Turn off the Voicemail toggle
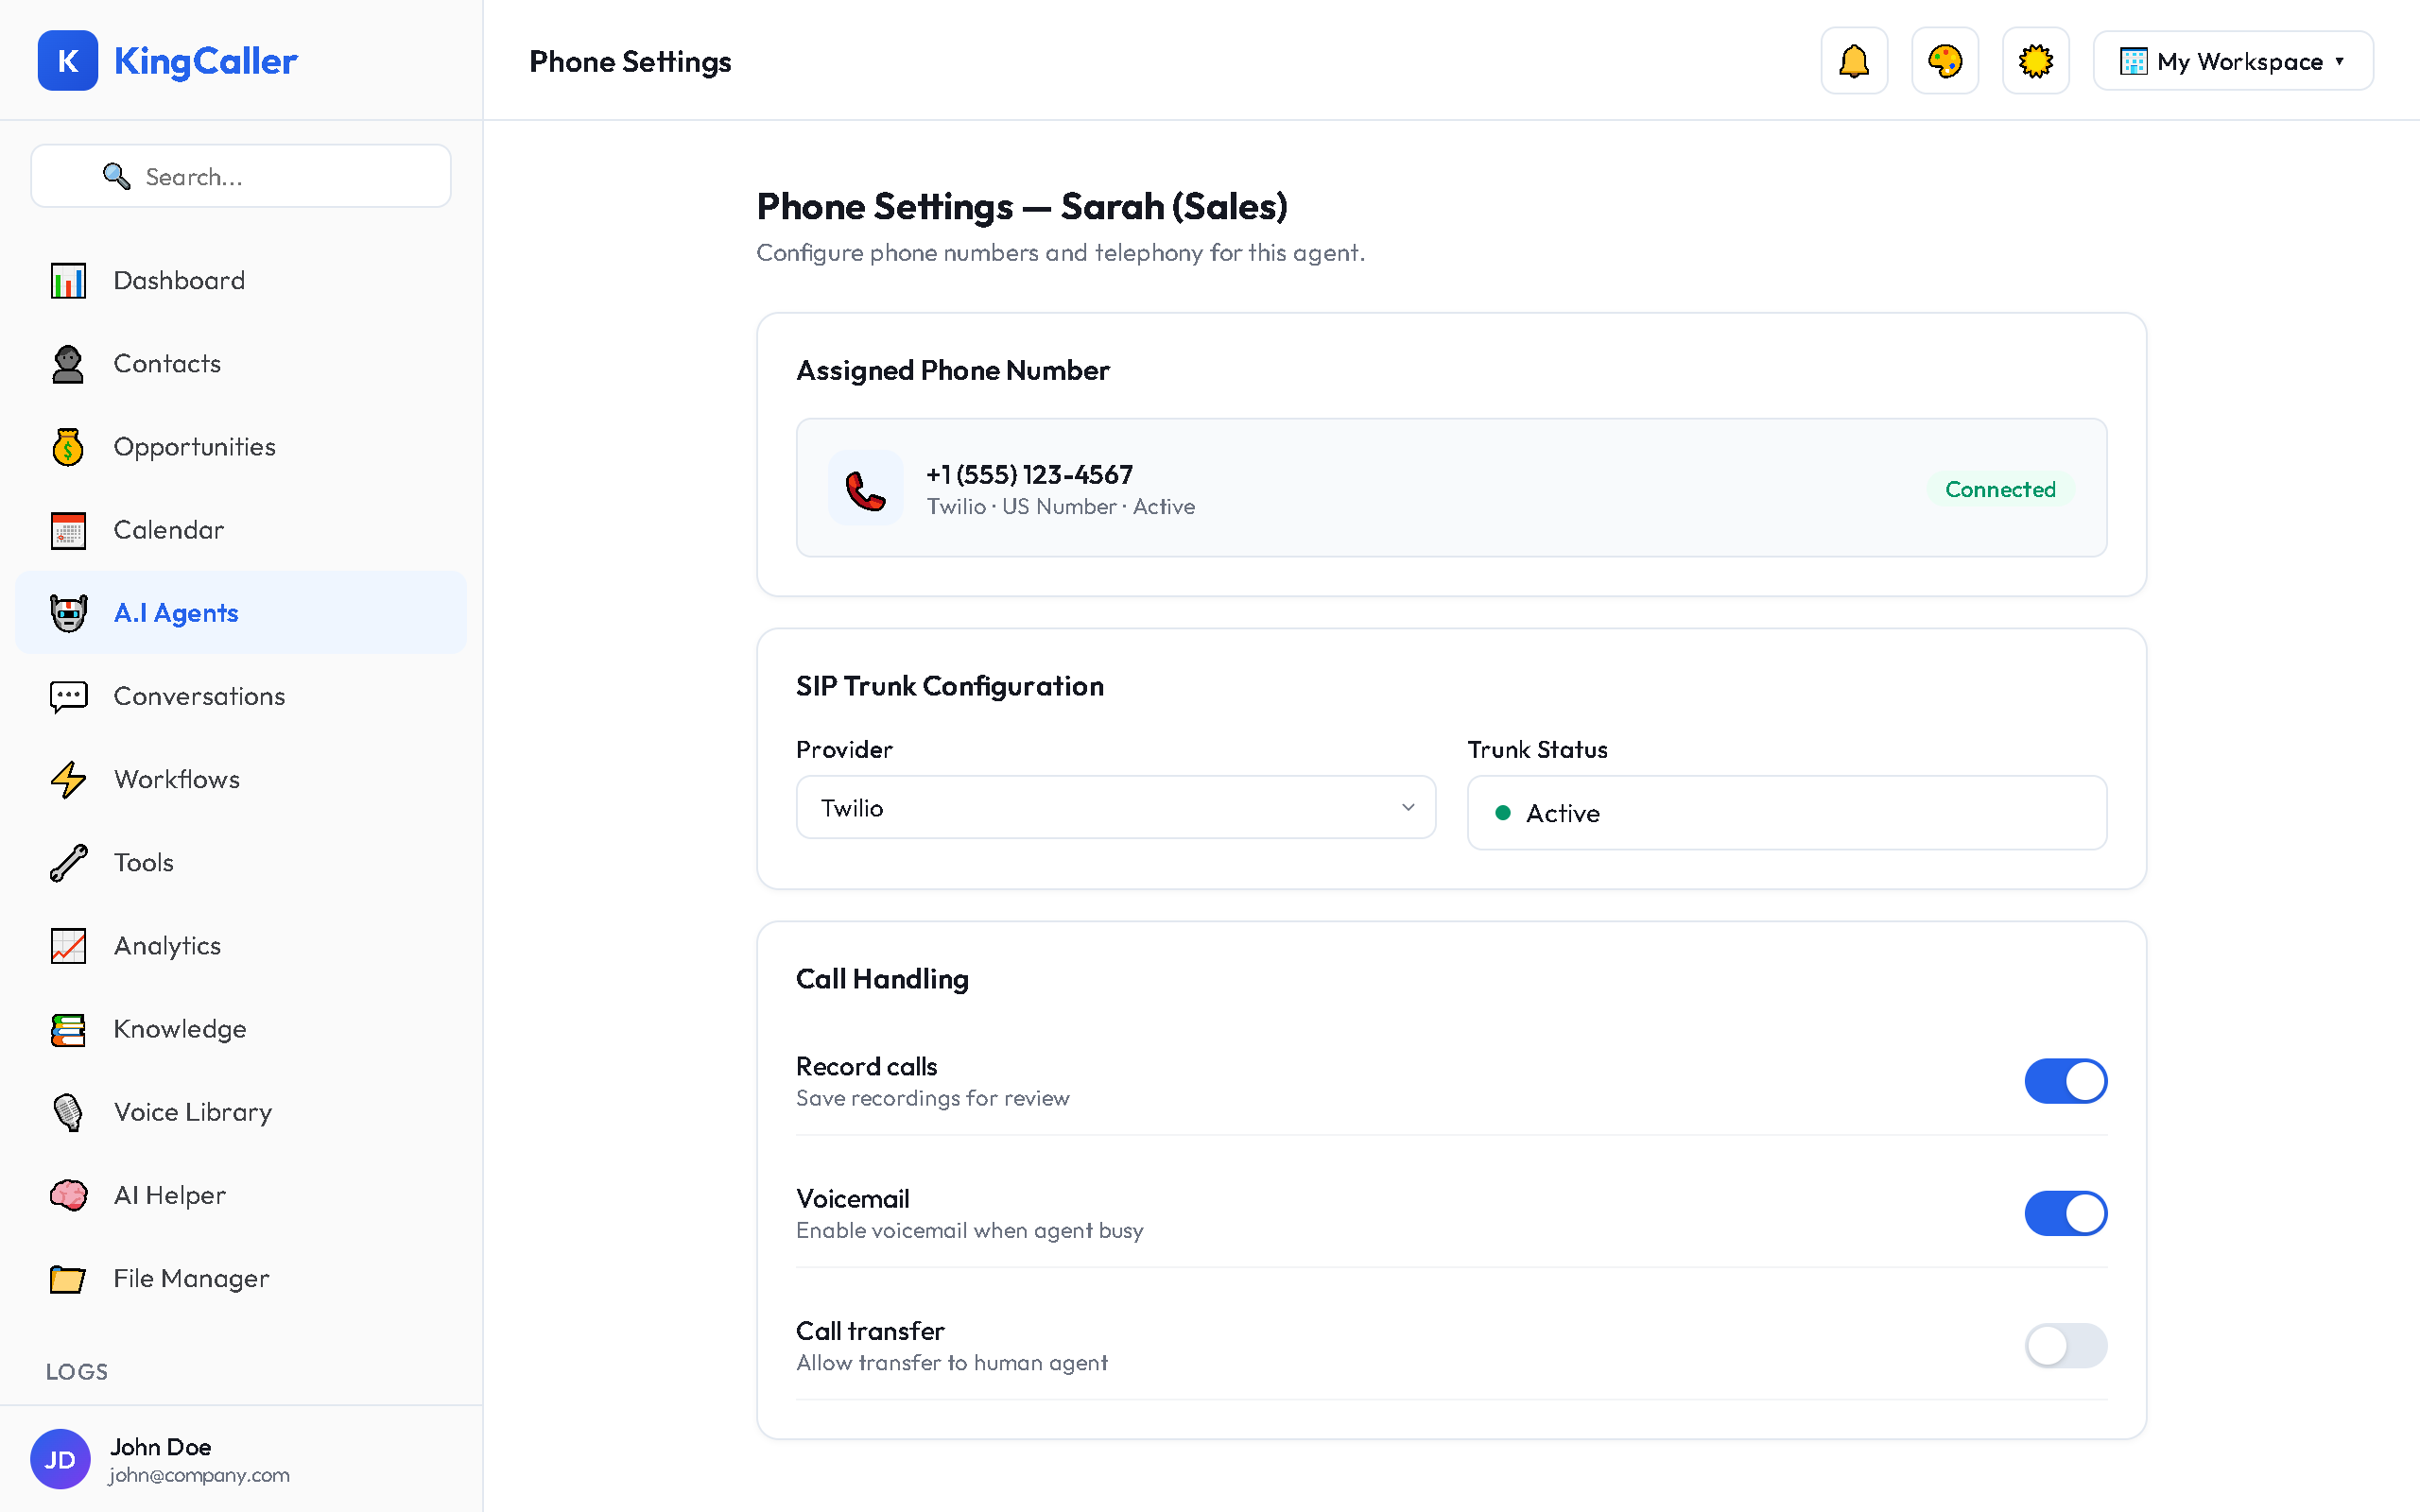The image size is (2420, 1512). tap(2066, 1213)
